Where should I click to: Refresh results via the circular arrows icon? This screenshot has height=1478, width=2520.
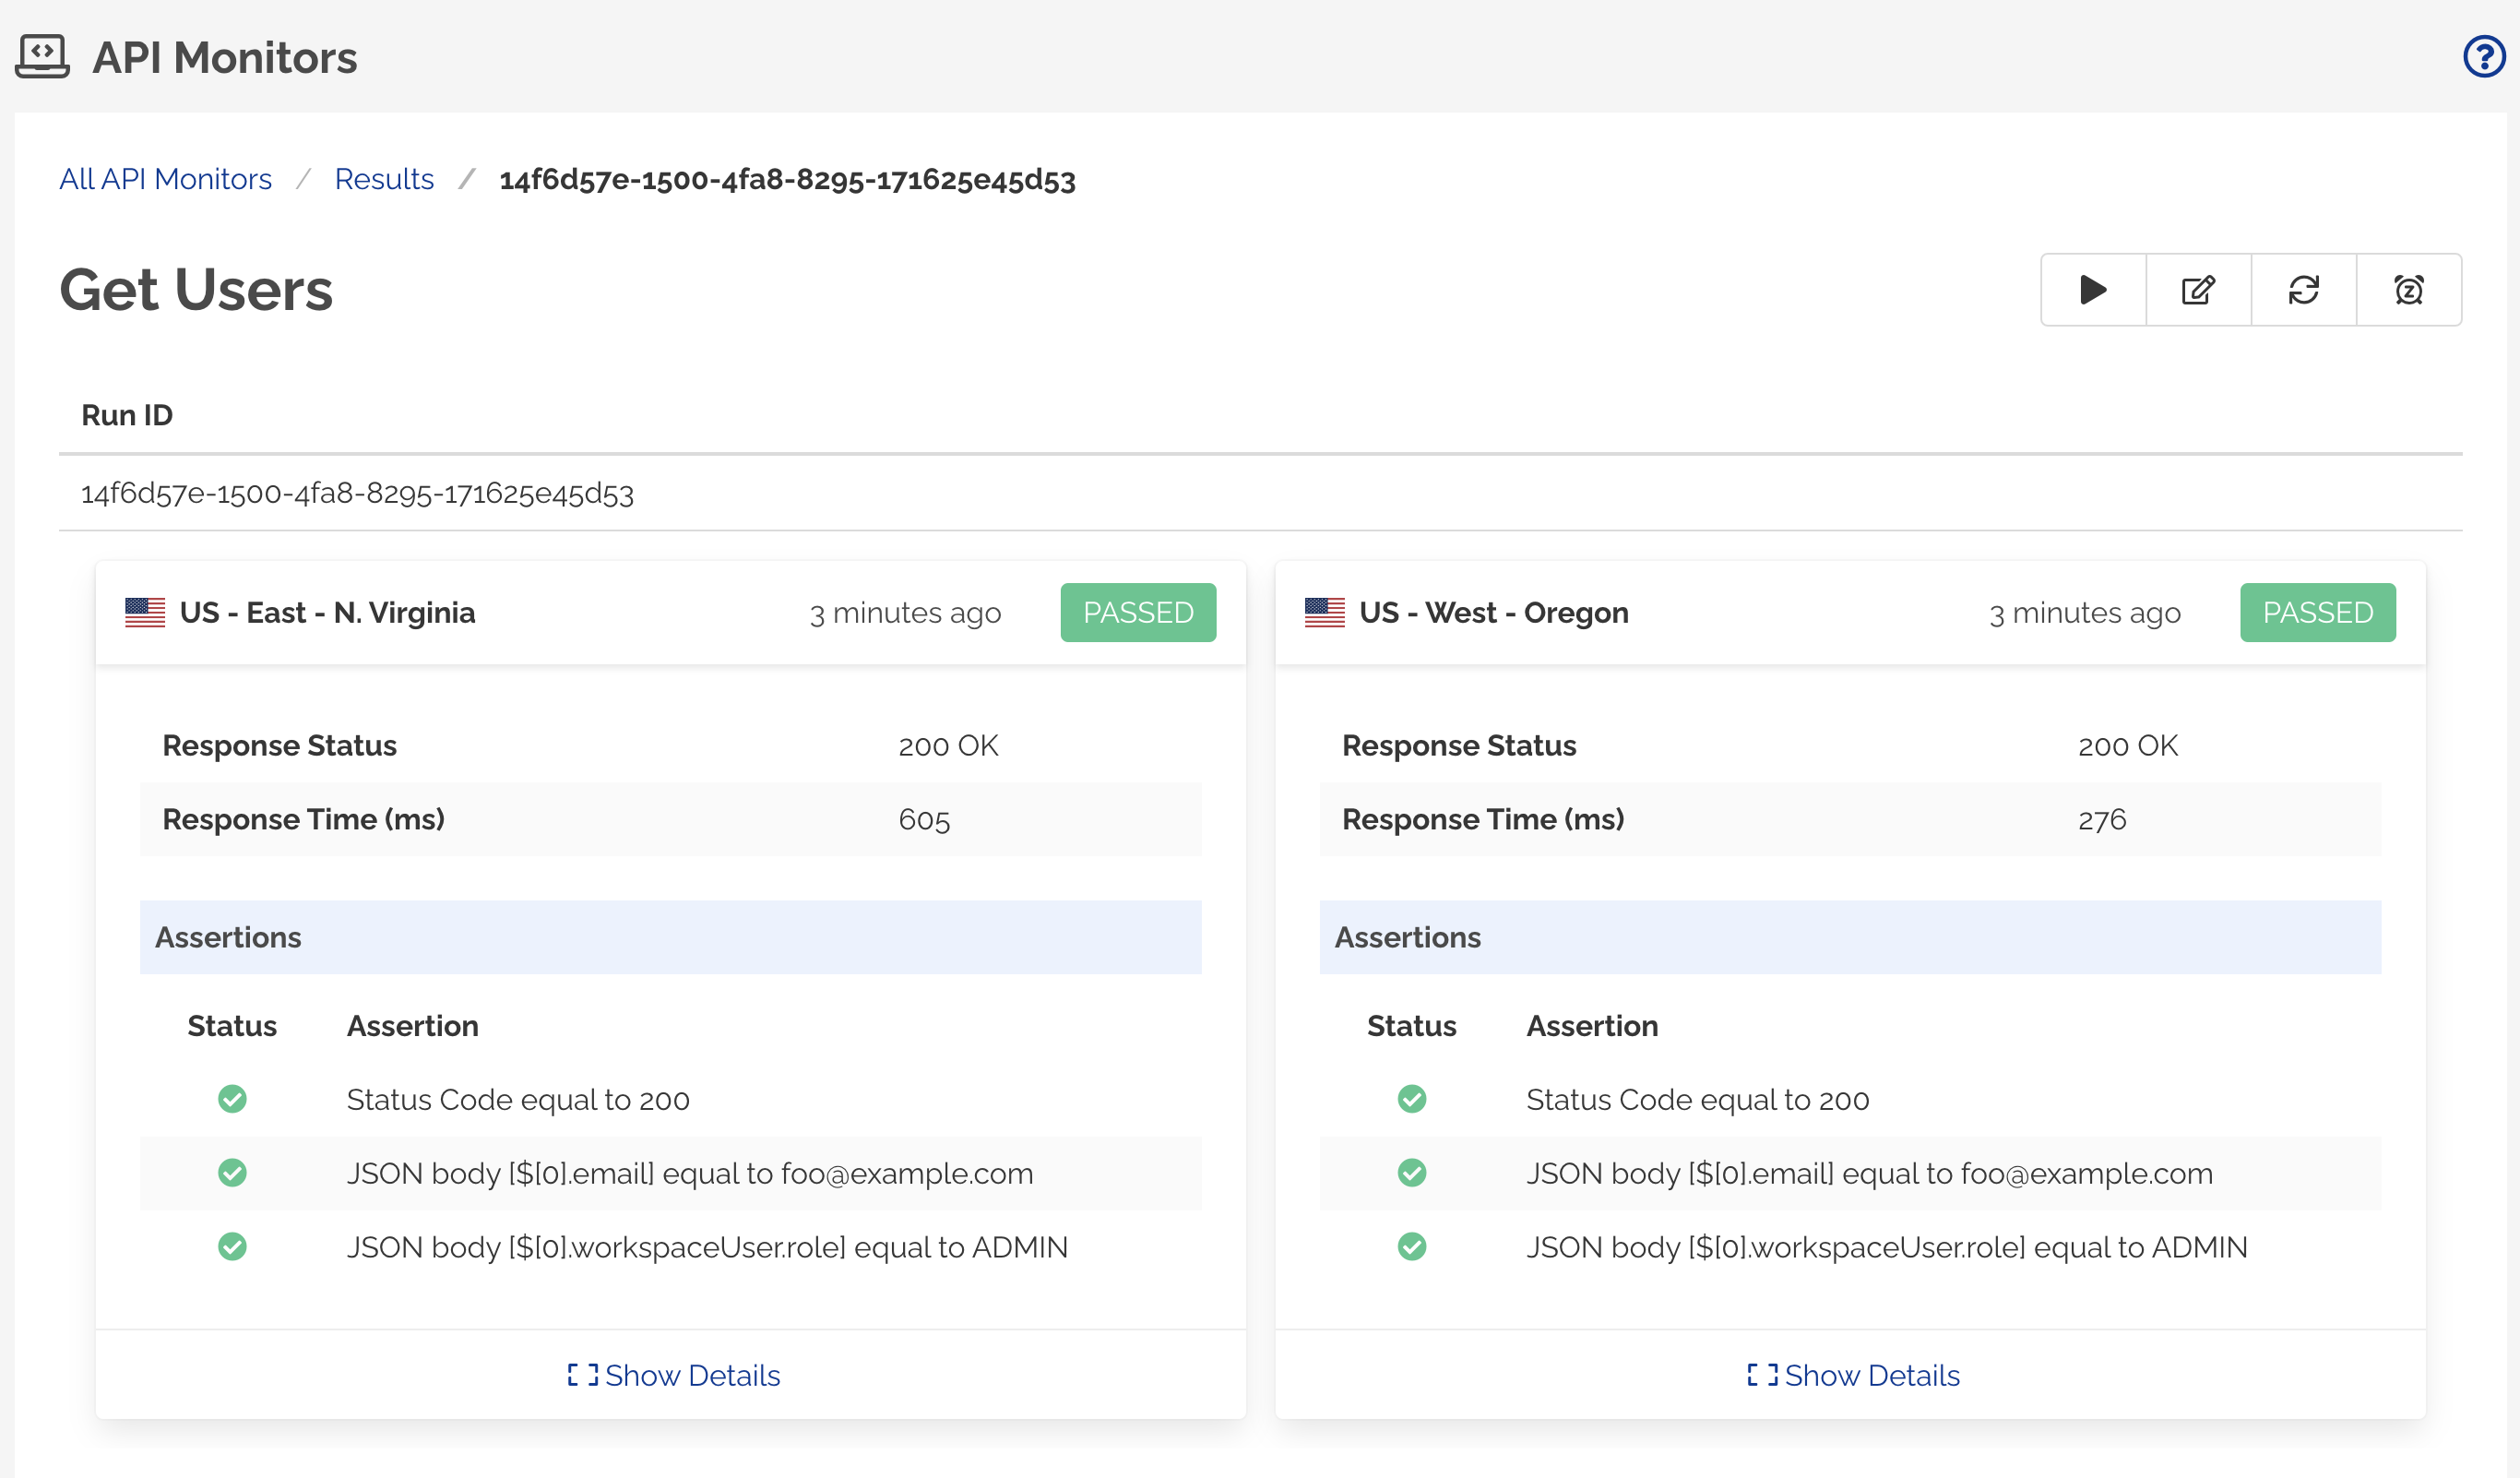point(2303,290)
